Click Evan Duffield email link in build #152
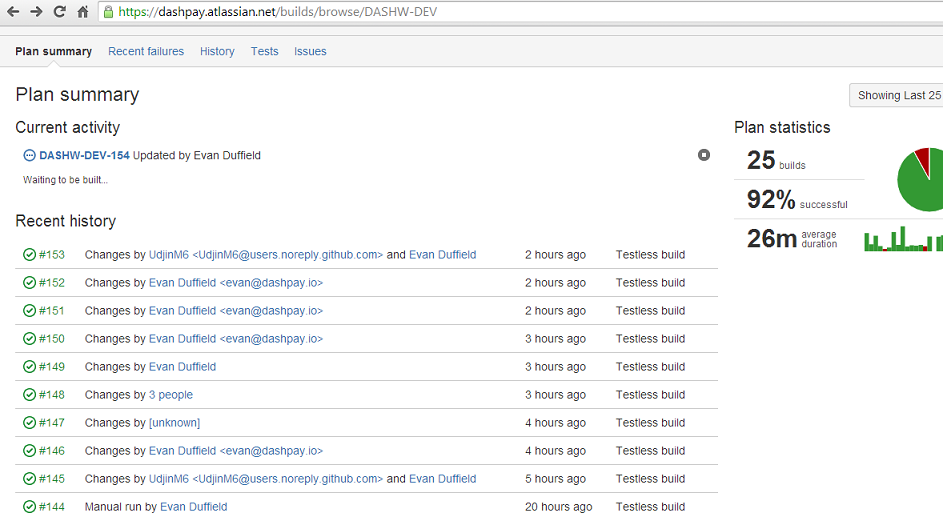 (x=236, y=283)
